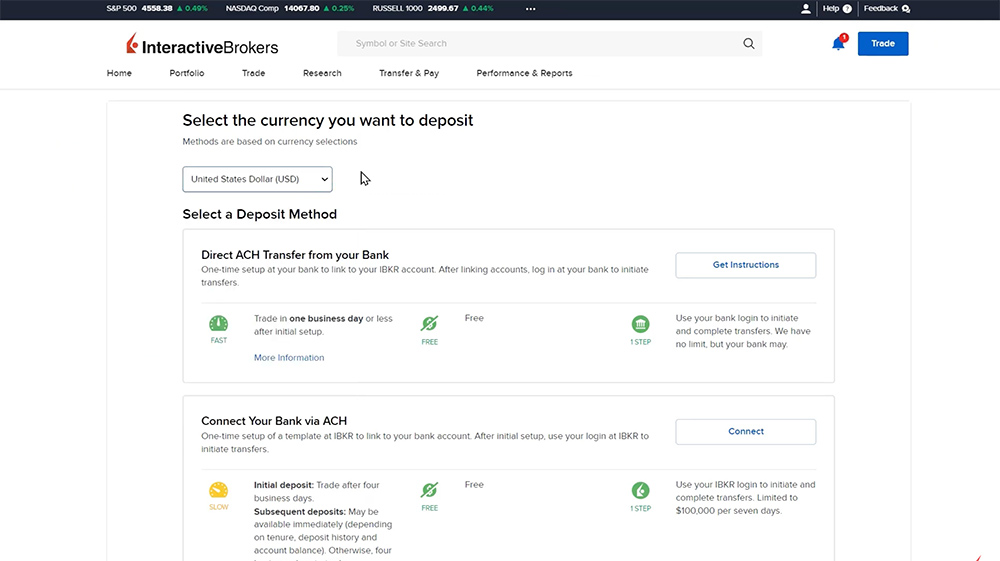Follow the More Information link
Screen dimensions: 1000x561
289,358
